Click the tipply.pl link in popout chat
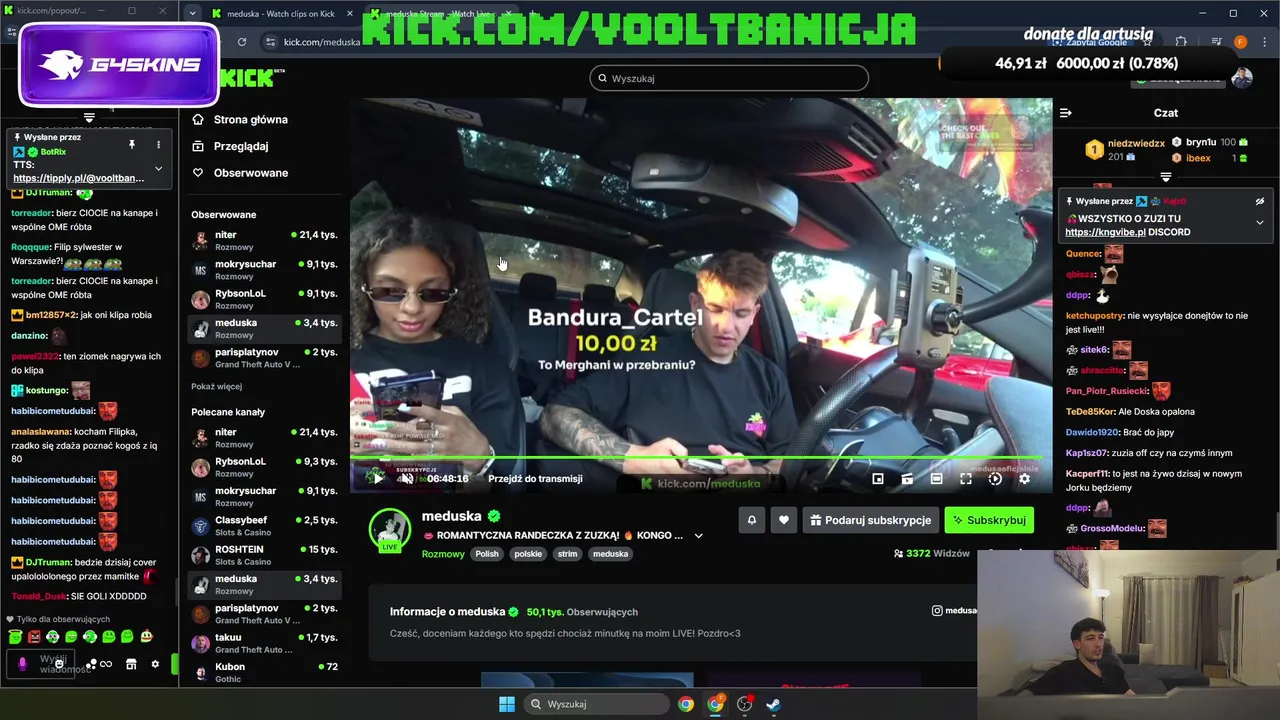The image size is (1280, 720). click(79, 178)
